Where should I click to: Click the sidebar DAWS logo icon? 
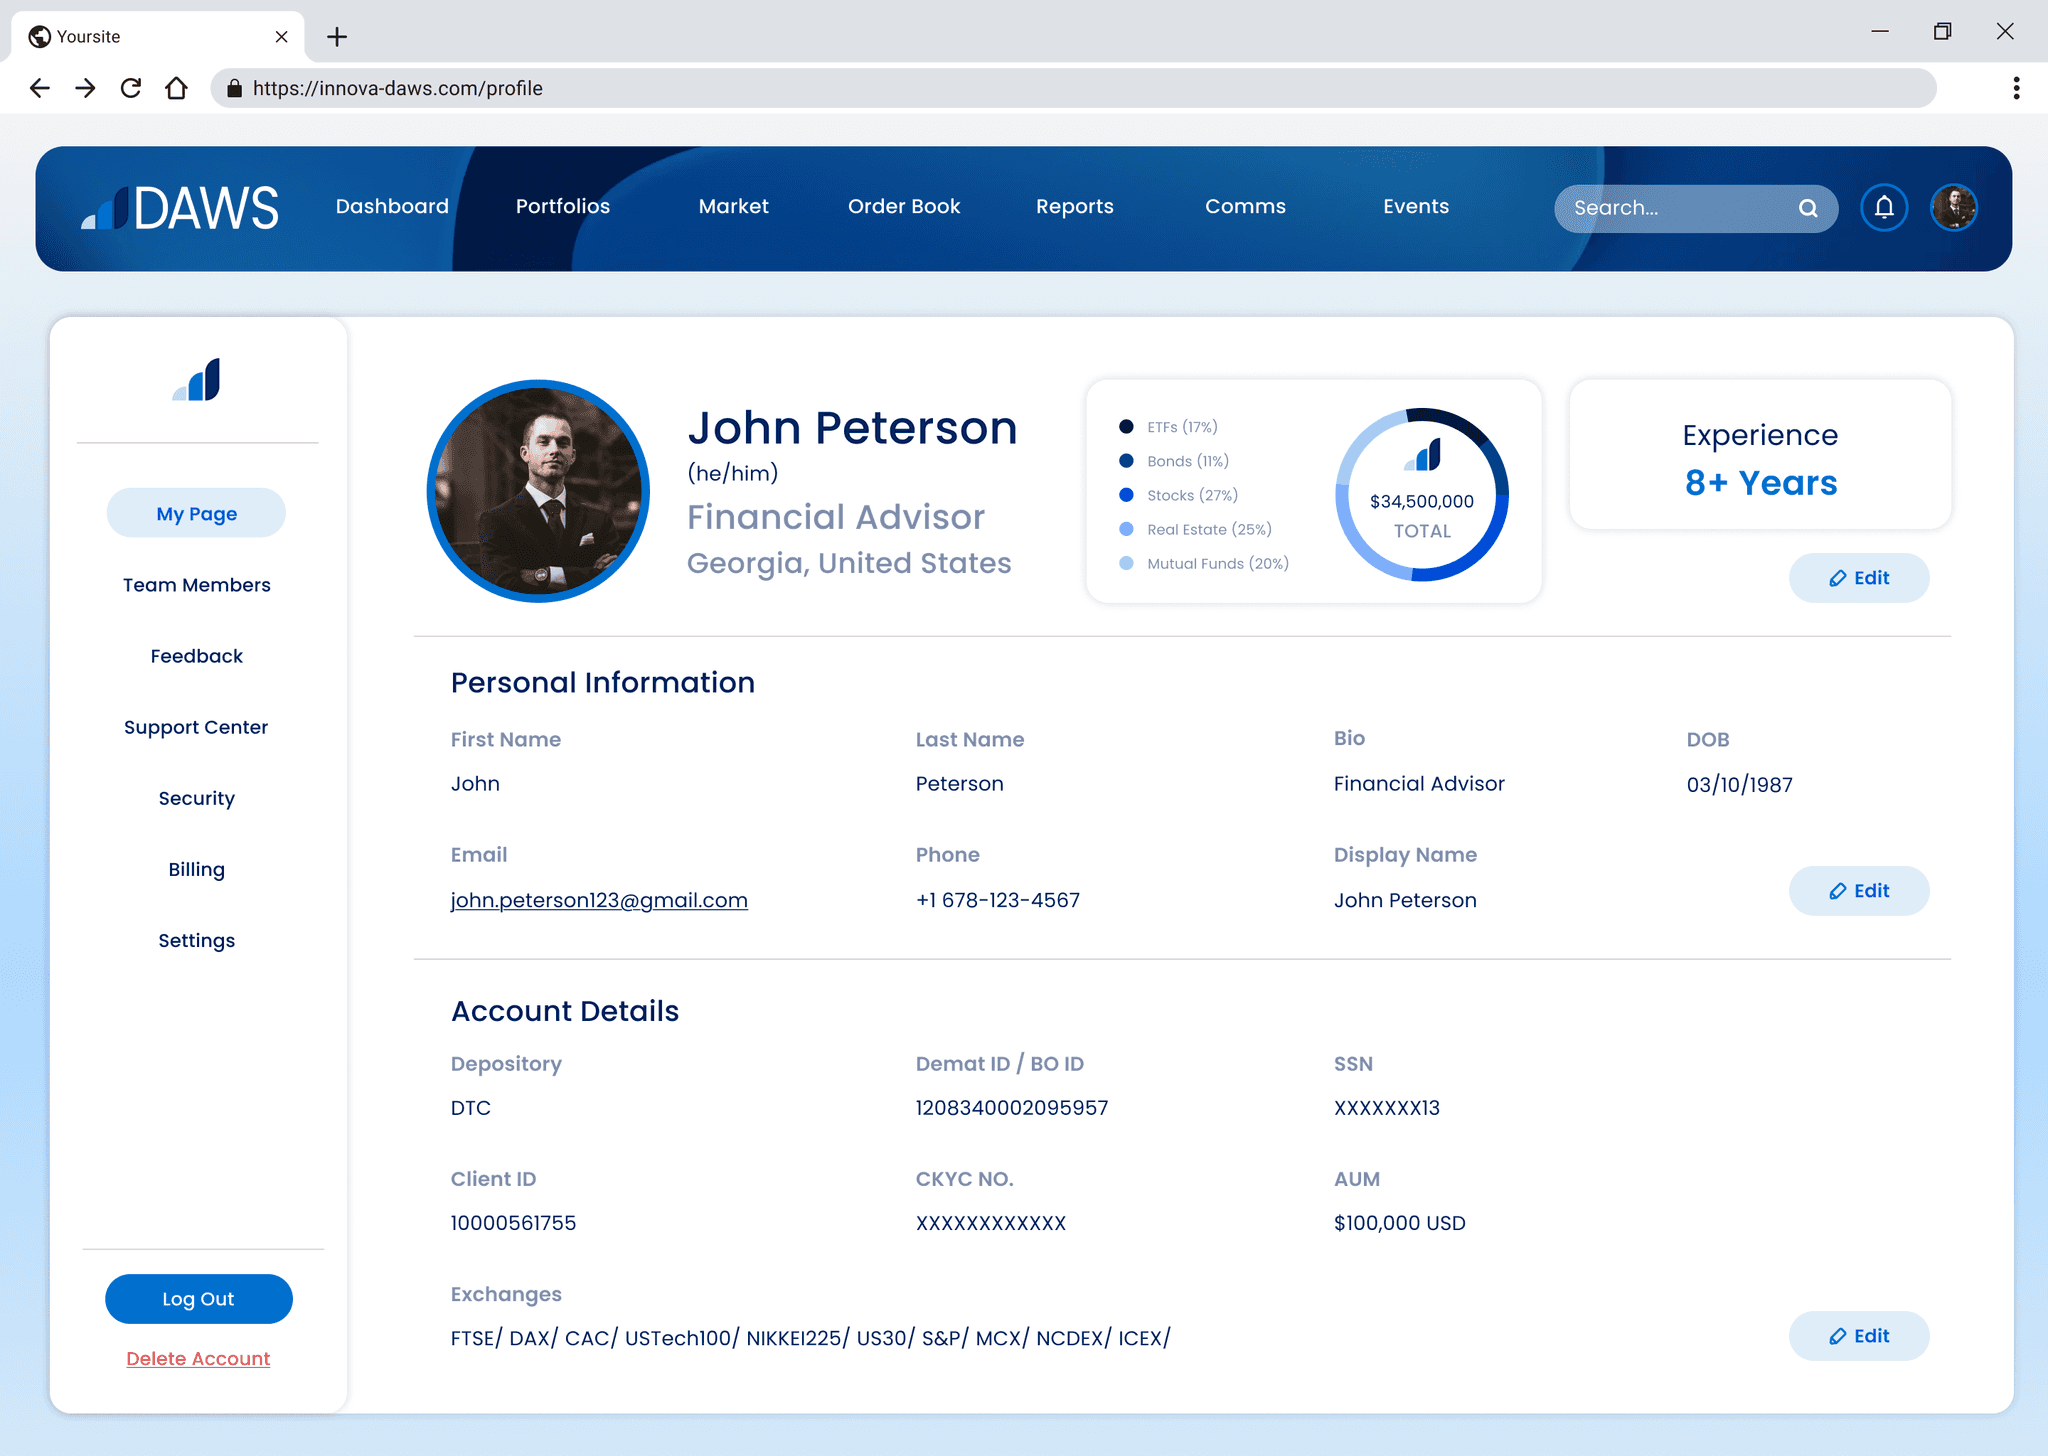pos(197,380)
